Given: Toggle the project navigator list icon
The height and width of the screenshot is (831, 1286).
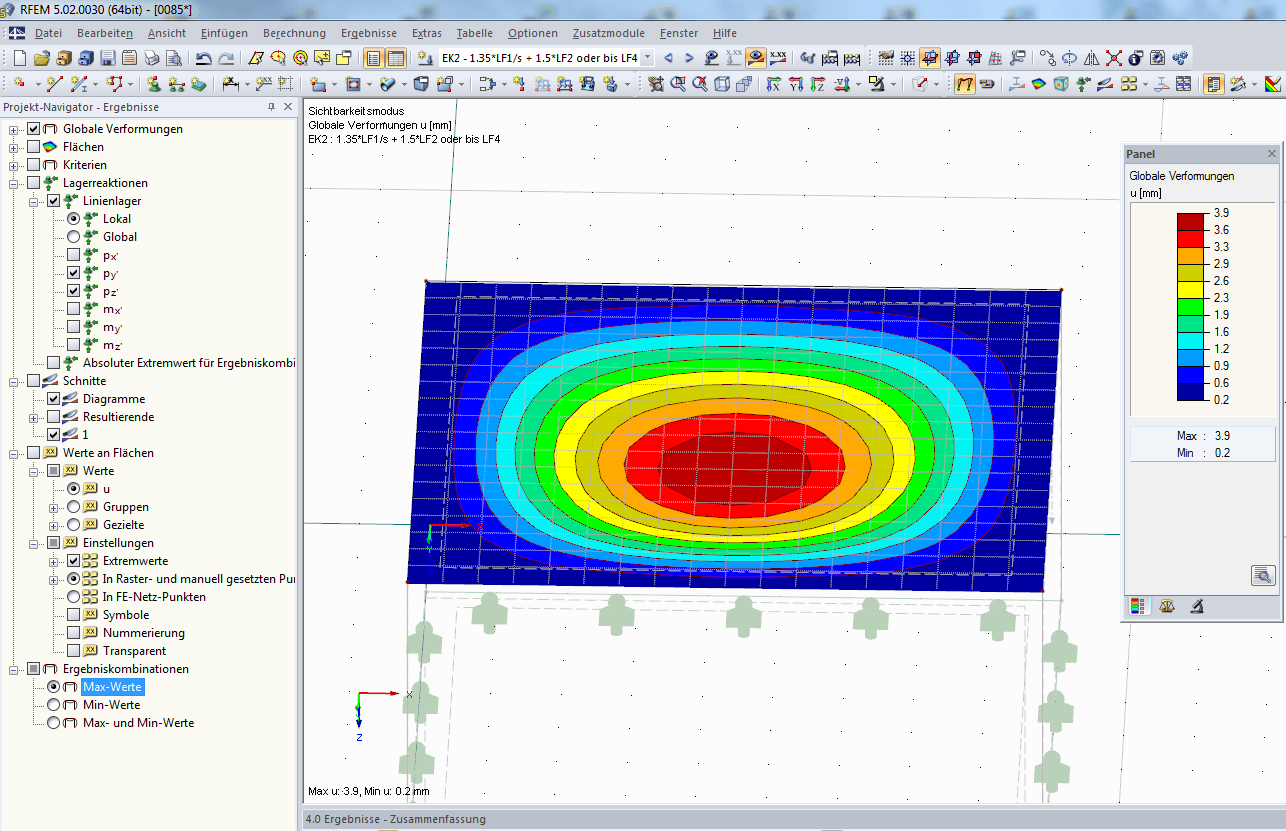Looking at the screenshot, I should click(x=374, y=58).
